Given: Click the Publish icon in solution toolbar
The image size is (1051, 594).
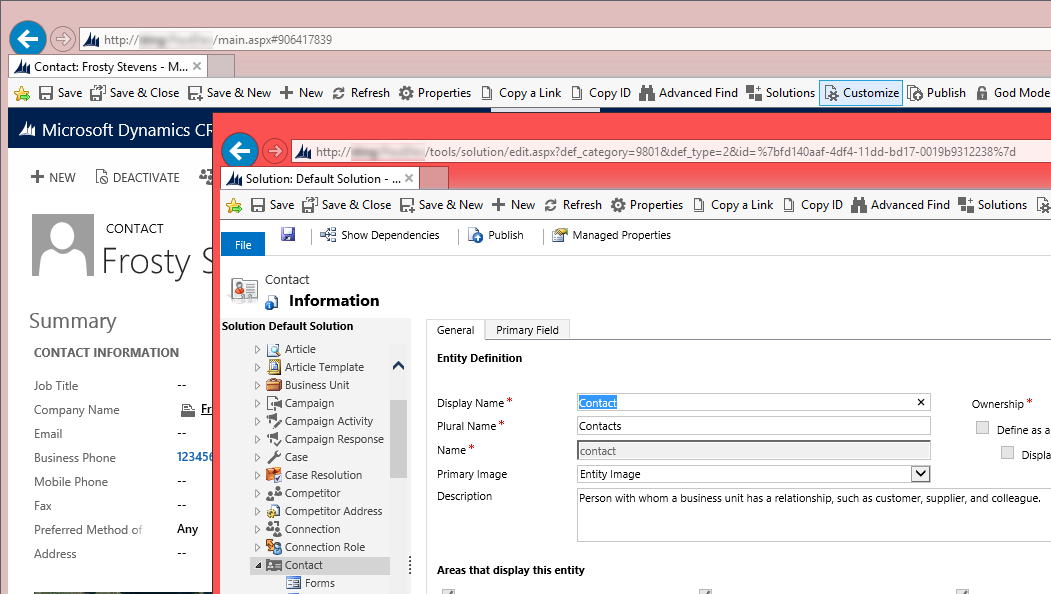Looking at the screenshot, I should pos(476,236).
